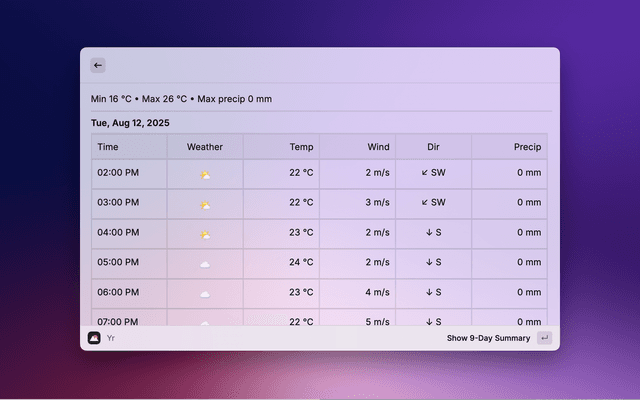Click Show 9-Day Summary action
640x400 pixels.
(x=488, y=338)
